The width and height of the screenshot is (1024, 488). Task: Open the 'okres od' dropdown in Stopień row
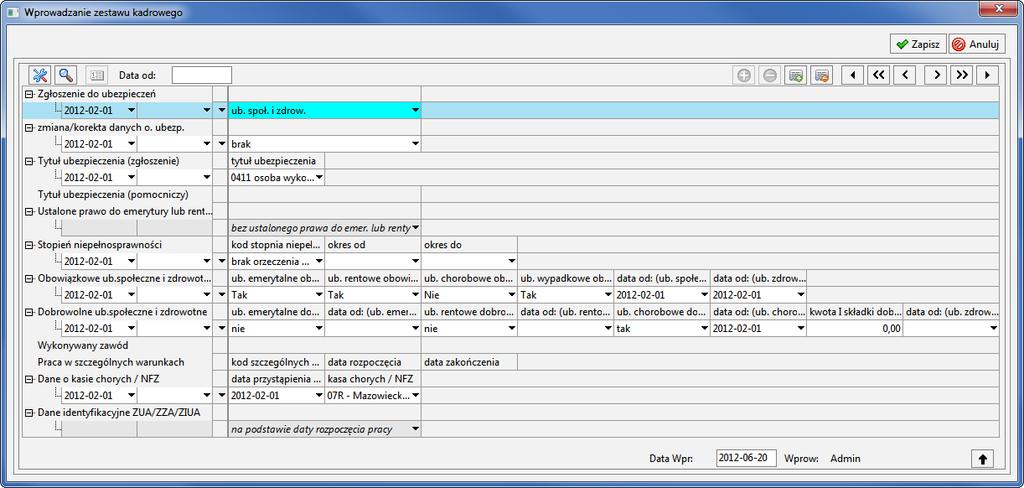[415, 261]
